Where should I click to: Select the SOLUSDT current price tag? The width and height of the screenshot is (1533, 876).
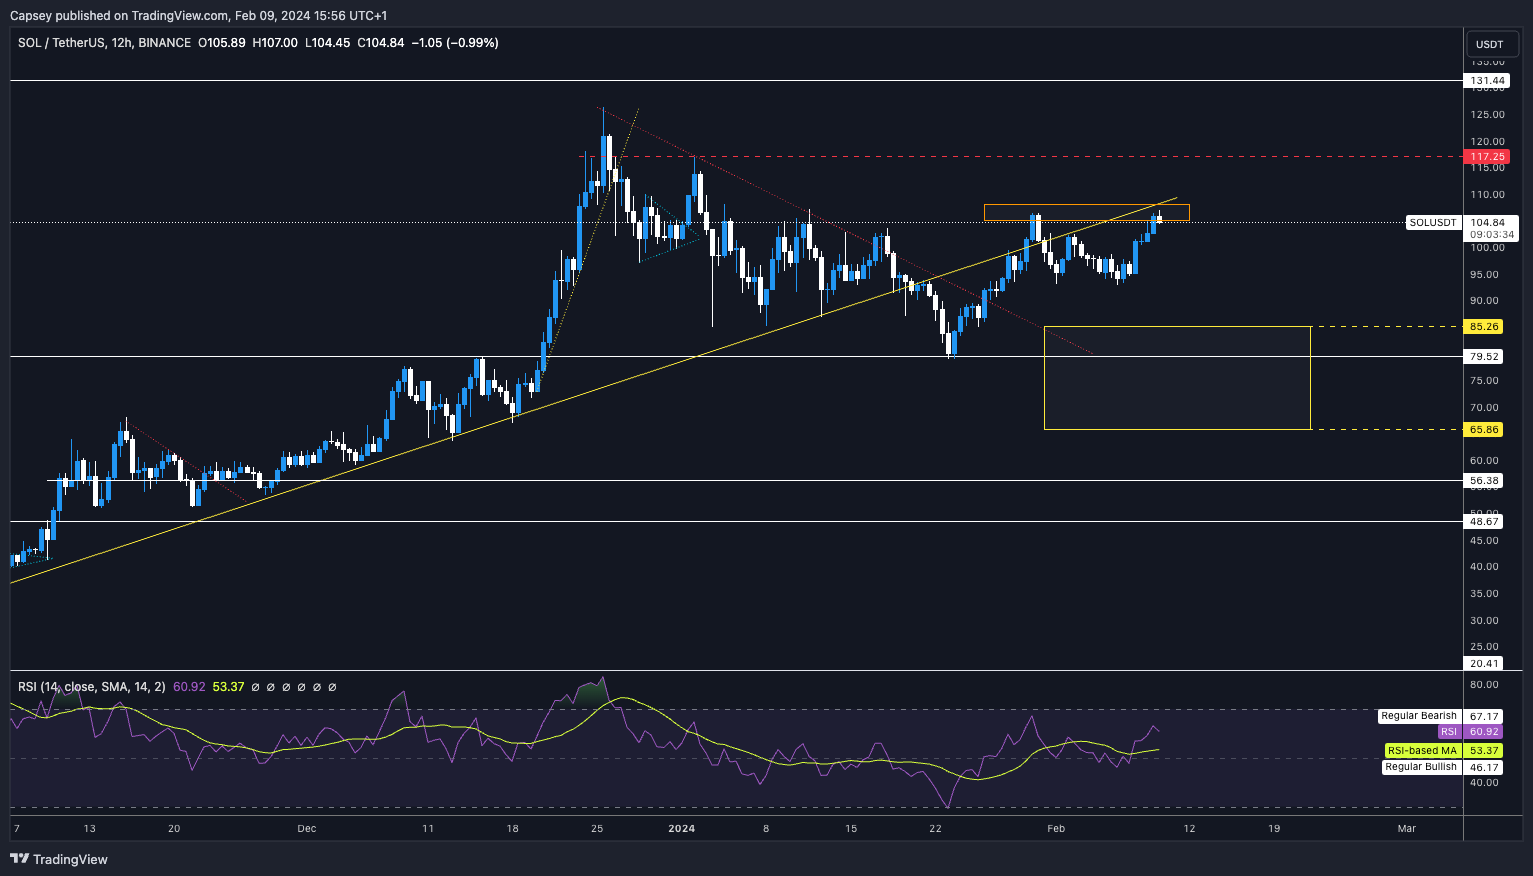tap(1433, 223)
